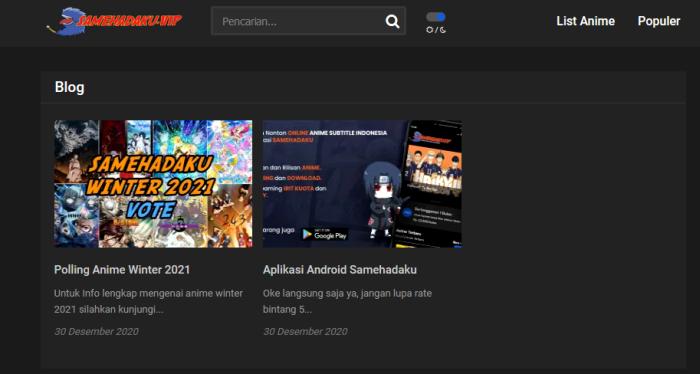Click the magnifier search icon

tap(392, 21)
